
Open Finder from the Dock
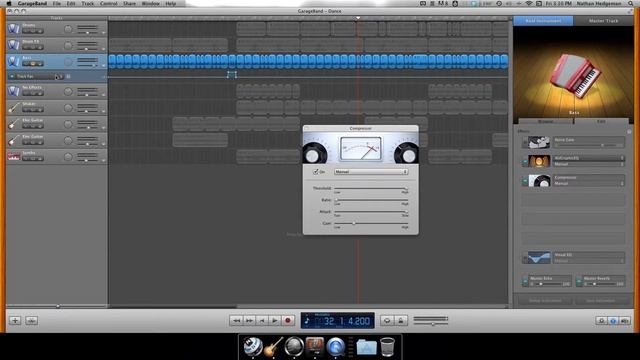click(x=253, y=346)
